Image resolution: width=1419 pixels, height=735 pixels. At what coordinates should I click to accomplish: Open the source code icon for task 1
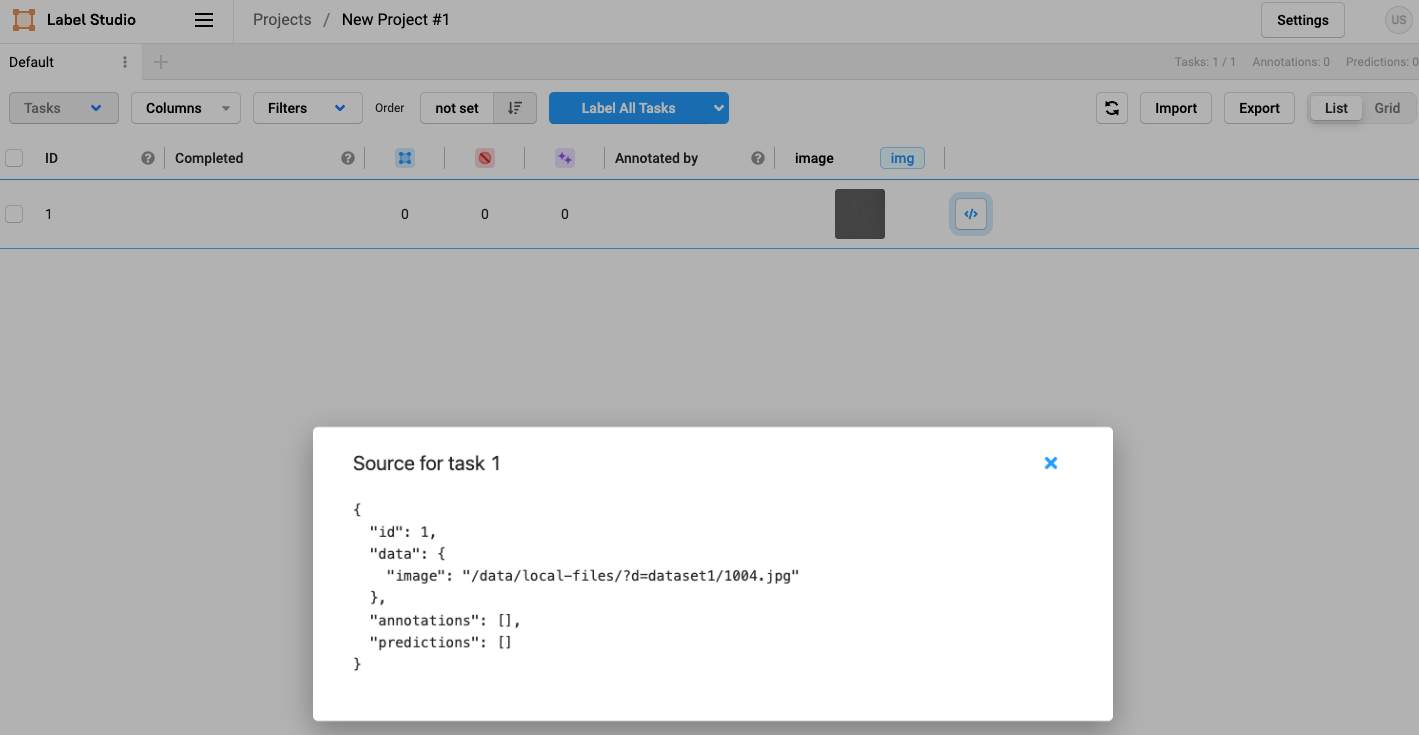click(970, 213)
